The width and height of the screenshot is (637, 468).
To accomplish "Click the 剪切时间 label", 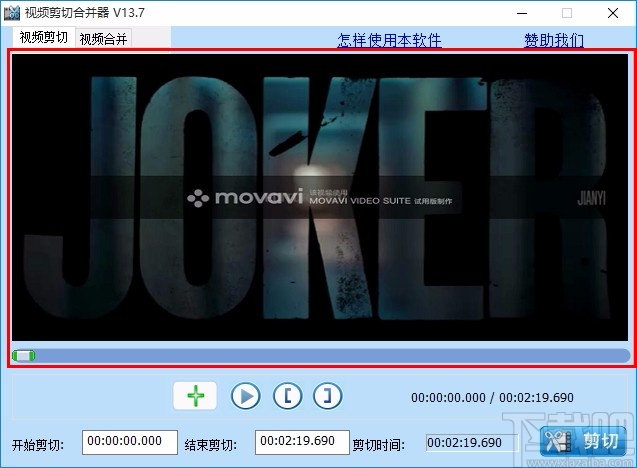I will (x=378, y=445).
